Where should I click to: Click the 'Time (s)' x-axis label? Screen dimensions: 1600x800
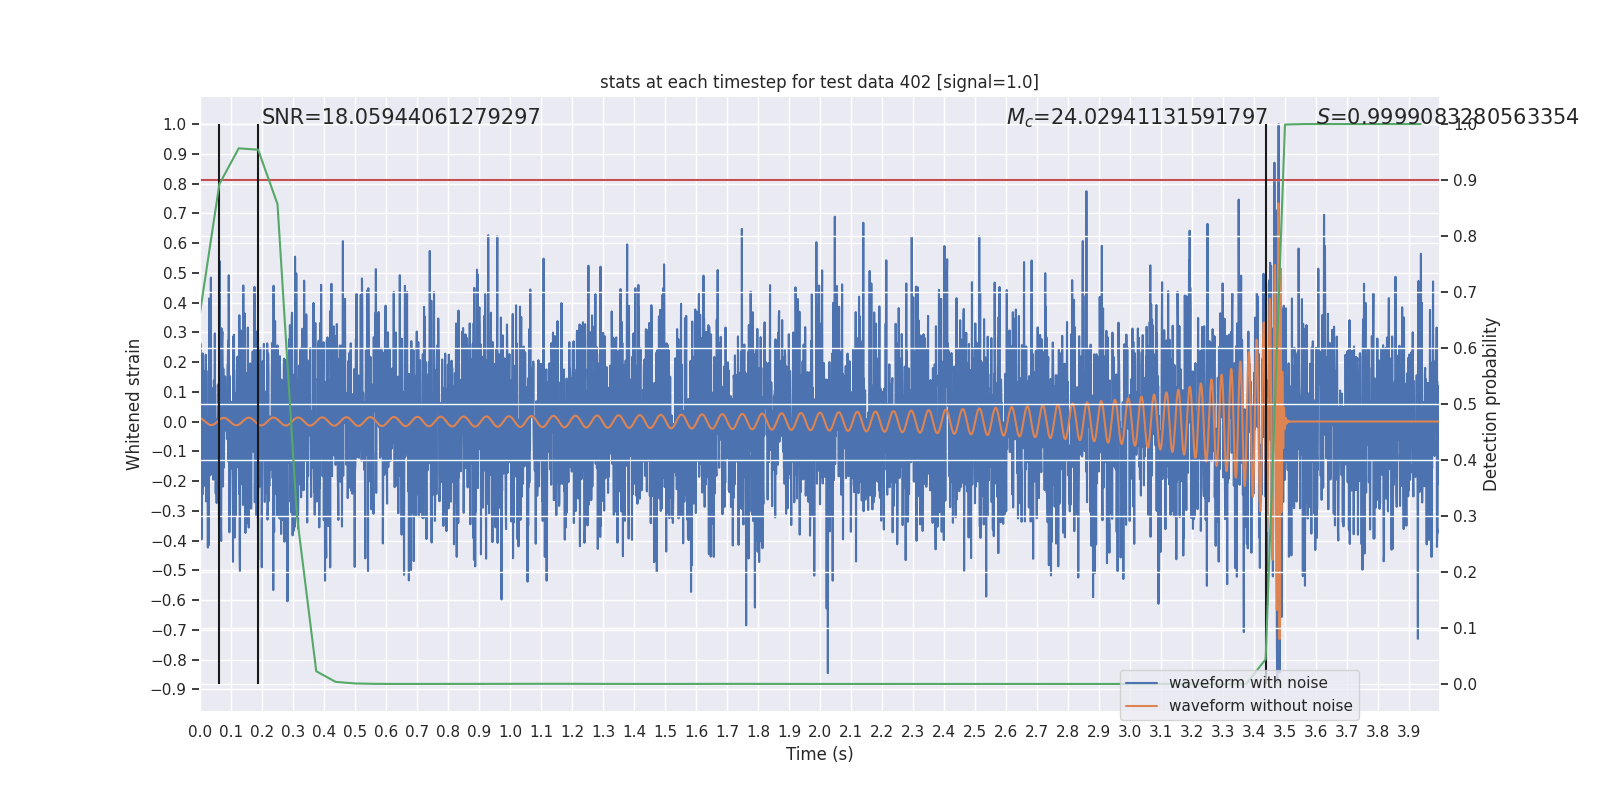coord(819,754)
